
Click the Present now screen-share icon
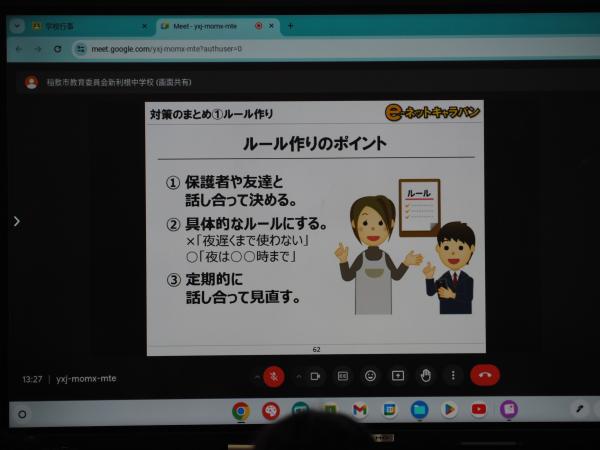[398, 376]
